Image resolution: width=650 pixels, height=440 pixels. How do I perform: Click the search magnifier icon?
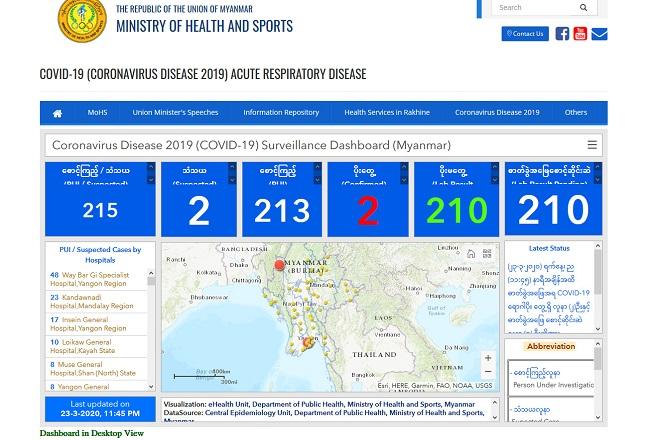[584, 8]
